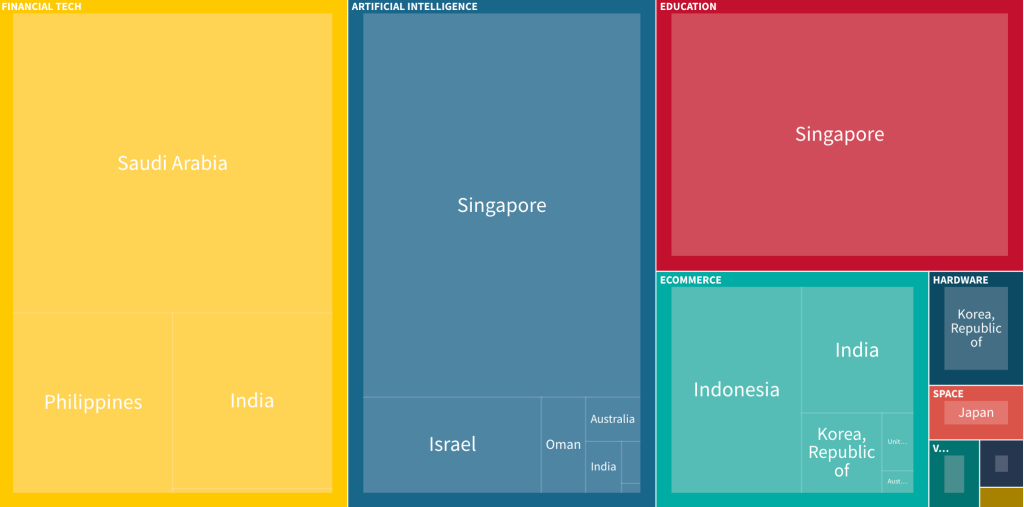Click the ECOMMERCE category header
The width and height of the screenshot is (1024, 507).
[691, 280]
